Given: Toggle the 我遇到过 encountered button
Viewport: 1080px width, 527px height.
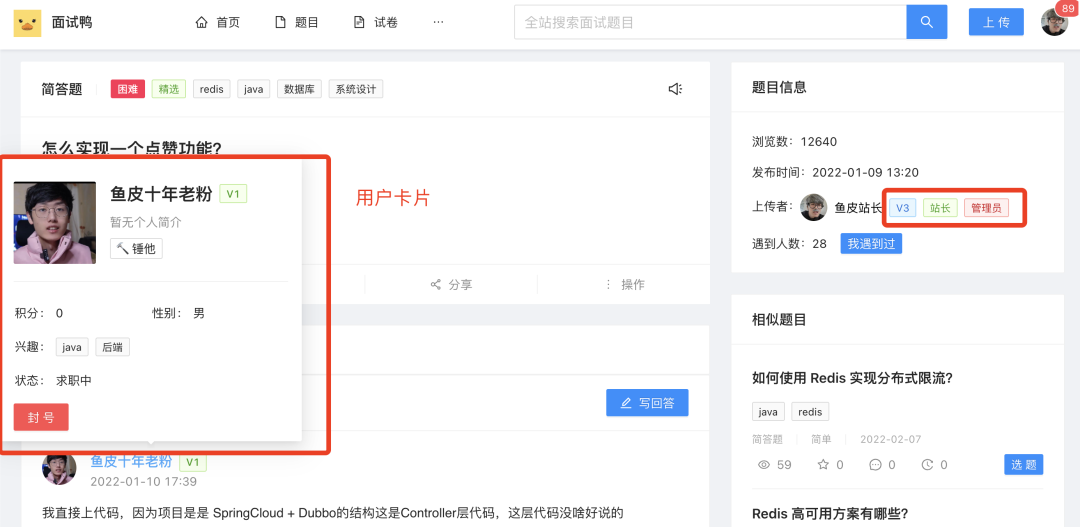Looking at the screenshot, I should 870,243.
